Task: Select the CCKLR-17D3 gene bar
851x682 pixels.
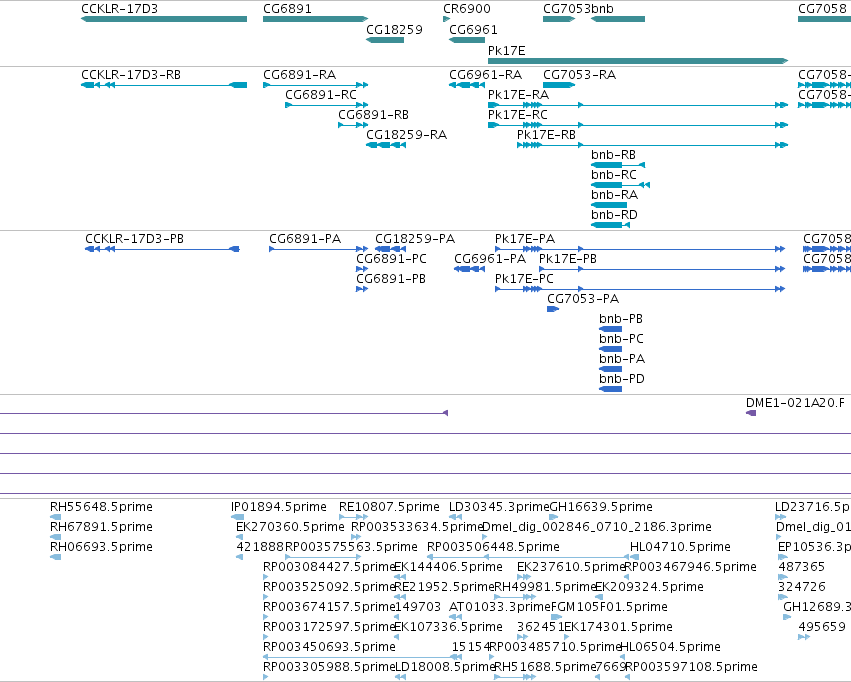Action: [164, 19]
